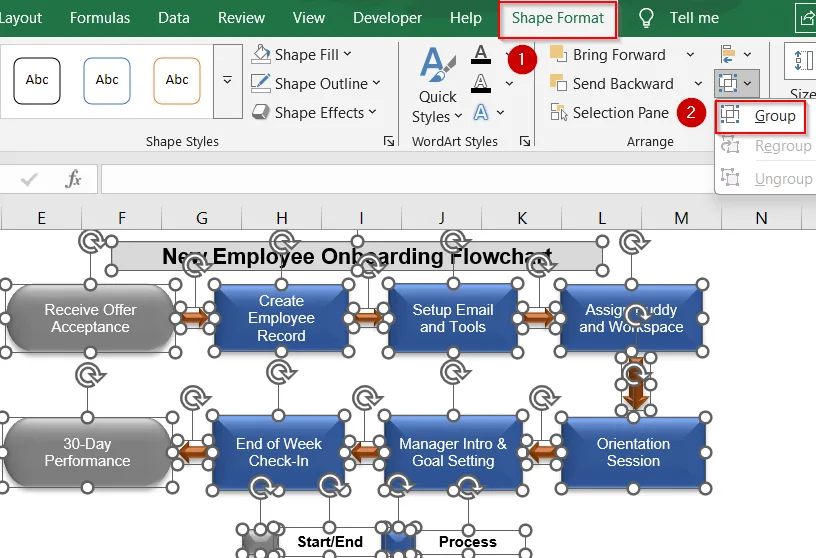Switch to the Formulas tab
Image resolution: width=816 pixels, height=558 pixels.
100,18
